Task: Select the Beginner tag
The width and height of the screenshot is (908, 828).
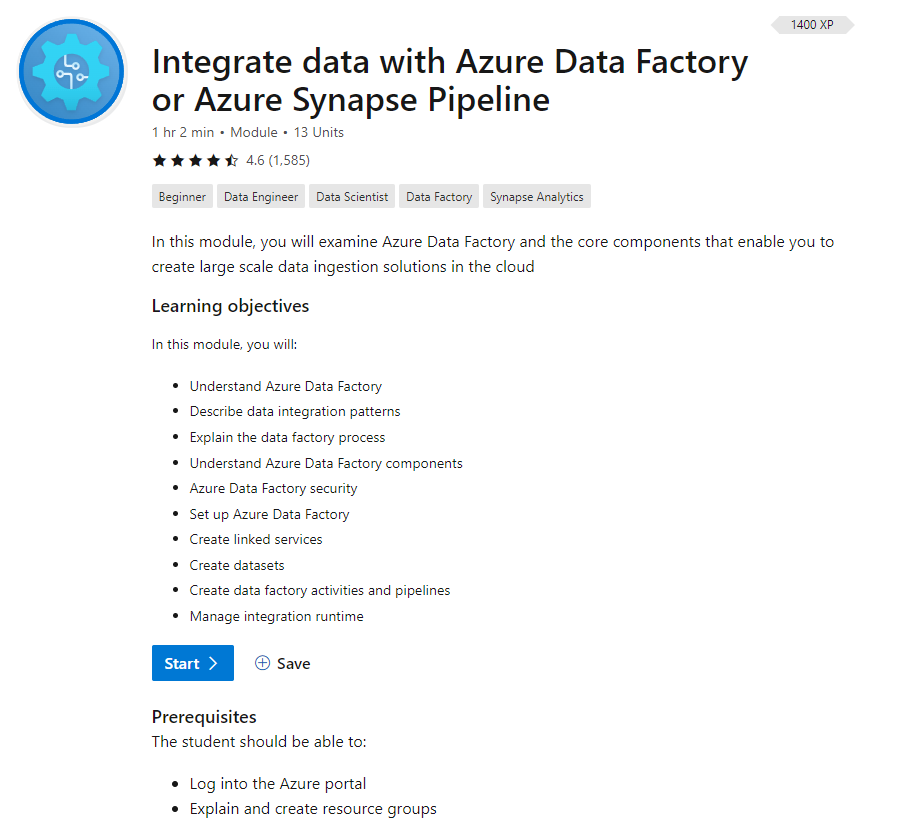Action: click(182, 196)
